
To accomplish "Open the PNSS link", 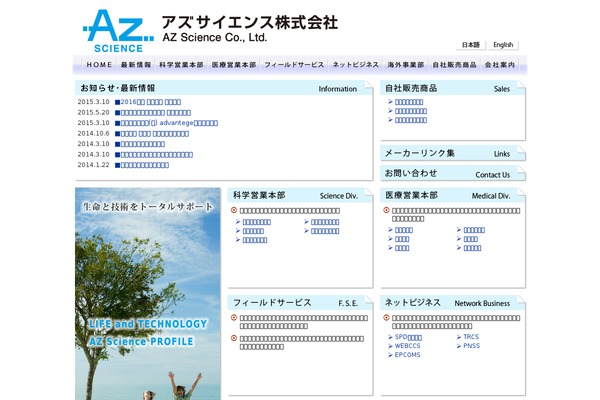I will pos(471,346).
